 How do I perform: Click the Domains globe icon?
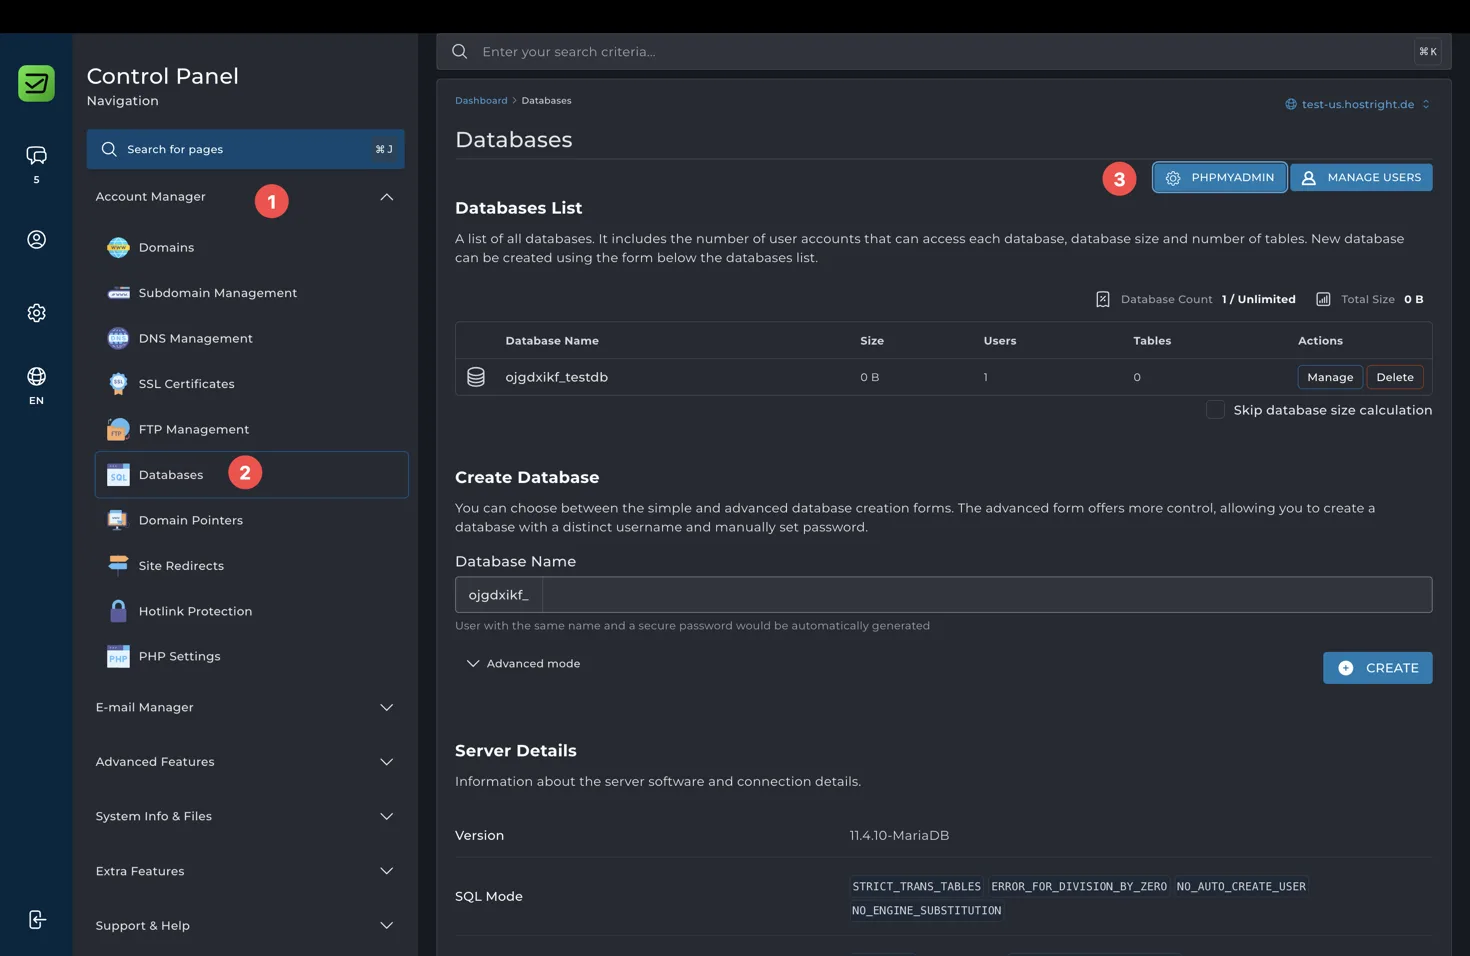tap(118, 247)
